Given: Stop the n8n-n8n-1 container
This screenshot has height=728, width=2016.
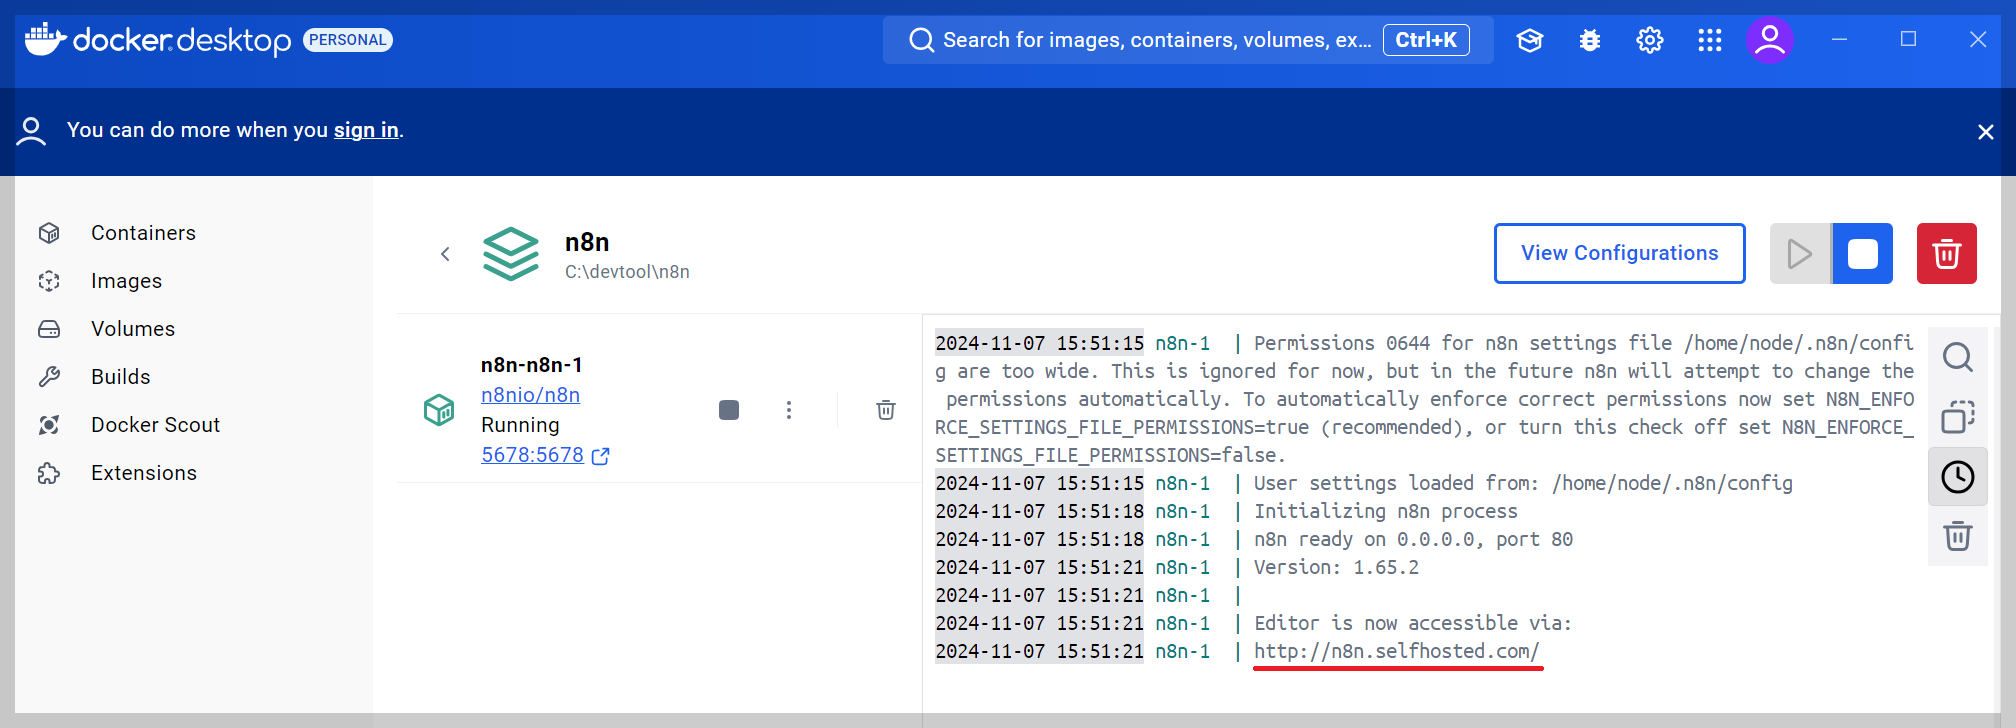Looking at the screenshot, I should [x=729, y=410].
